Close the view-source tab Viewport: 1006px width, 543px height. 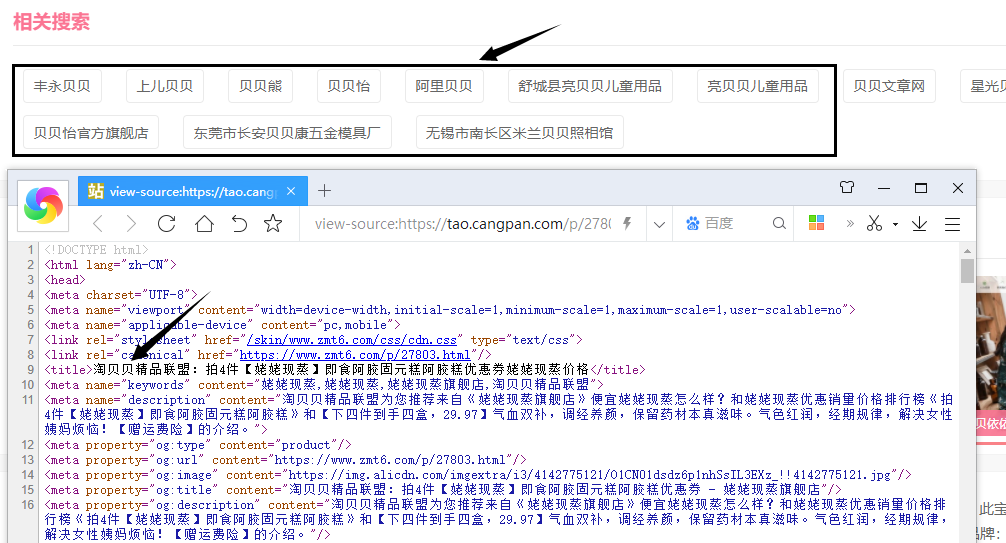291,191
